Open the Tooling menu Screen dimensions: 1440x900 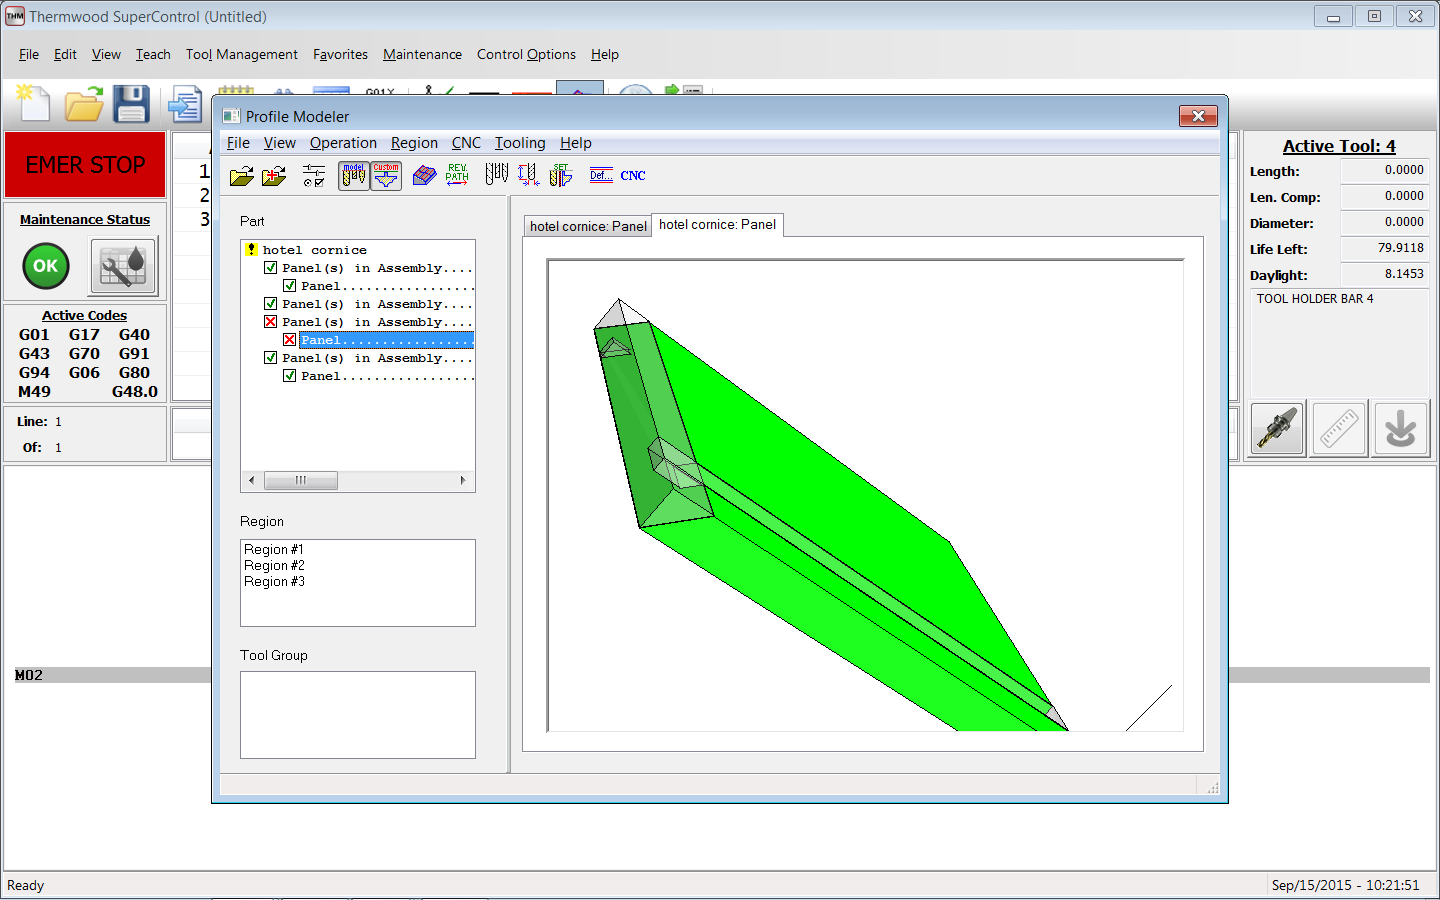click(x=520, y=143)
